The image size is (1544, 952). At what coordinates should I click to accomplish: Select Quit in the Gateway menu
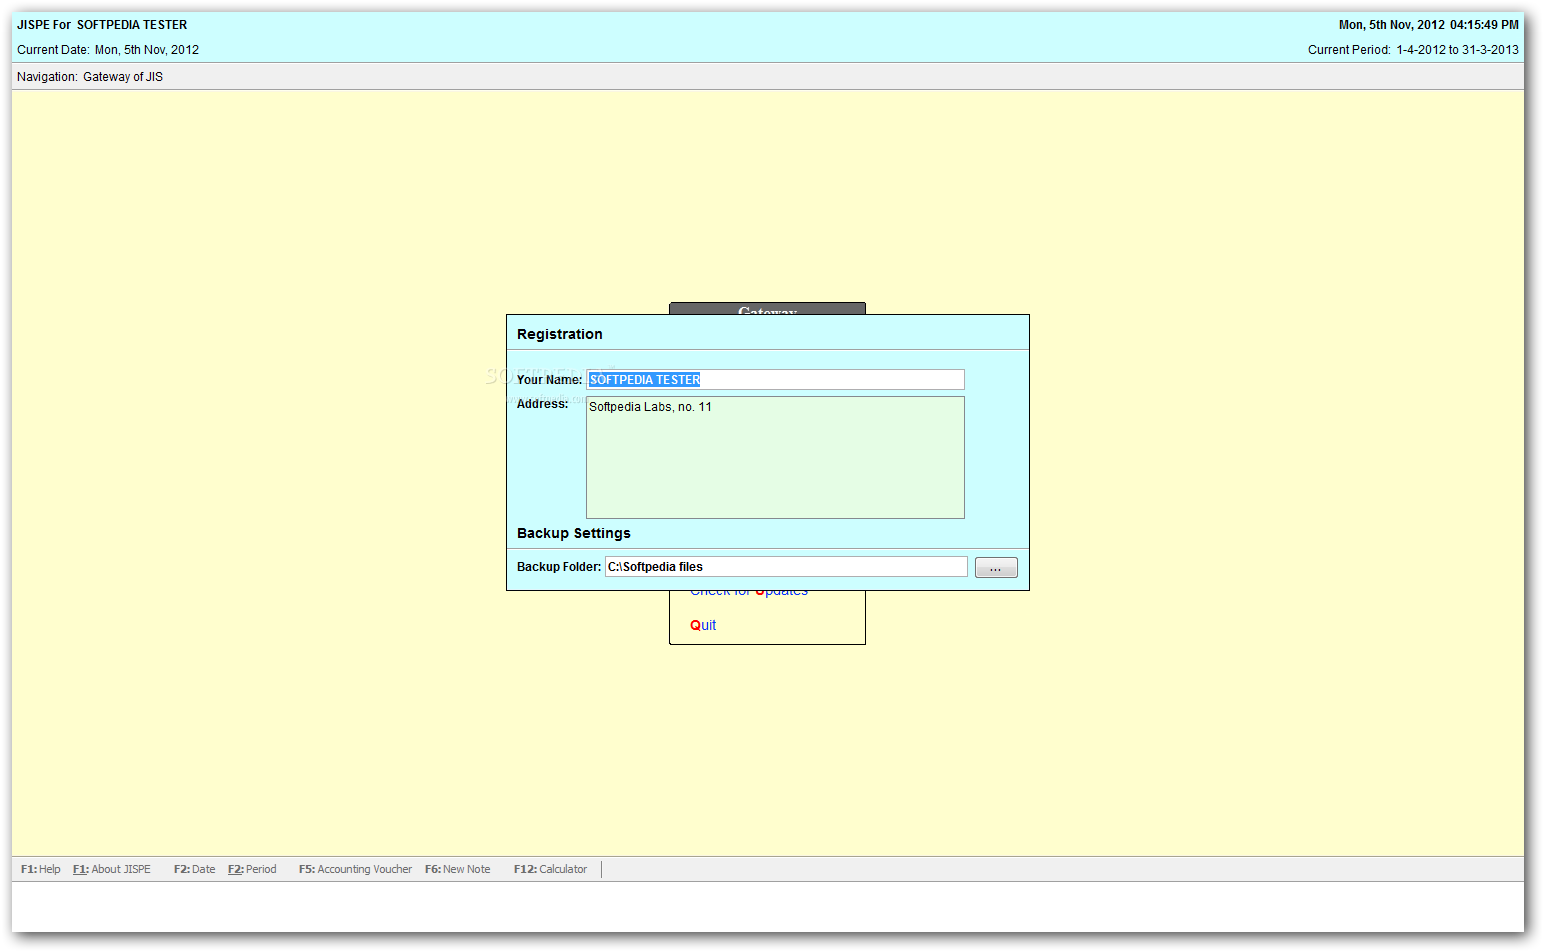[703, 625]
